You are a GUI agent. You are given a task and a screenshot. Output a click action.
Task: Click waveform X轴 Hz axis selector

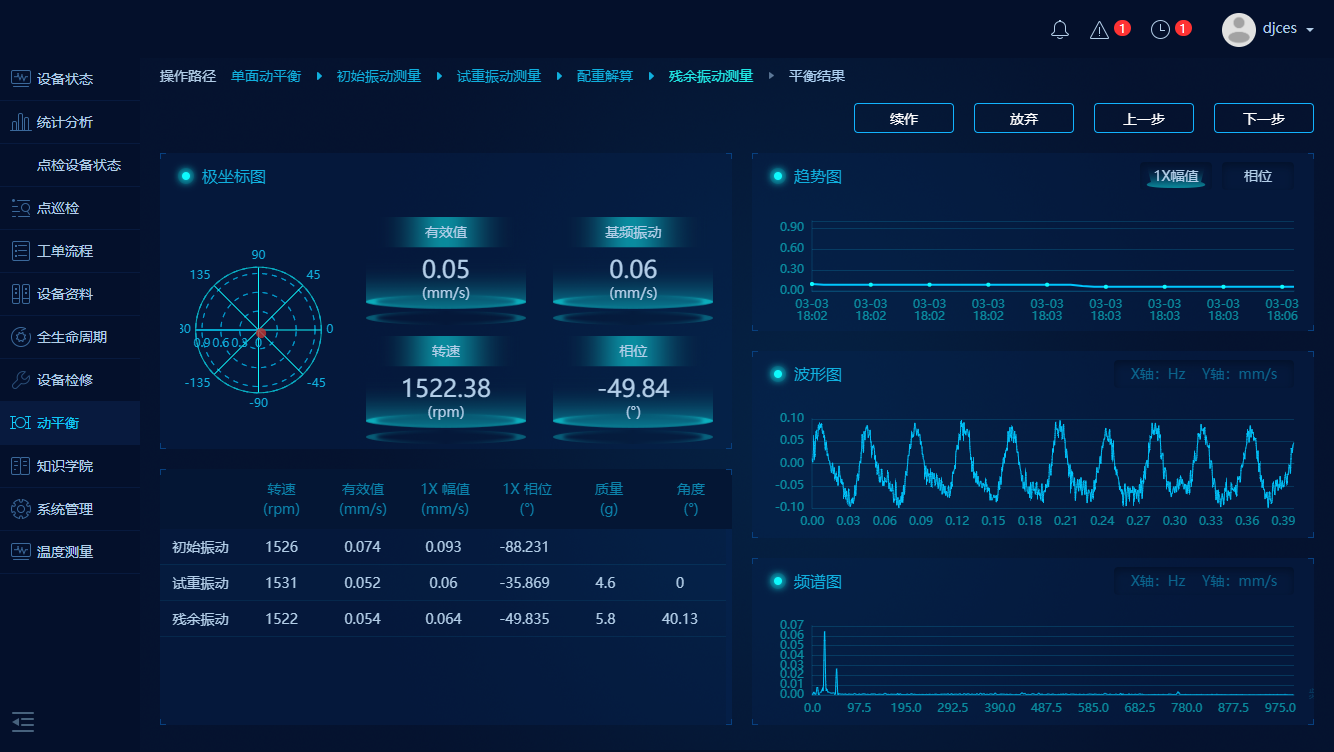point(1157,374)
